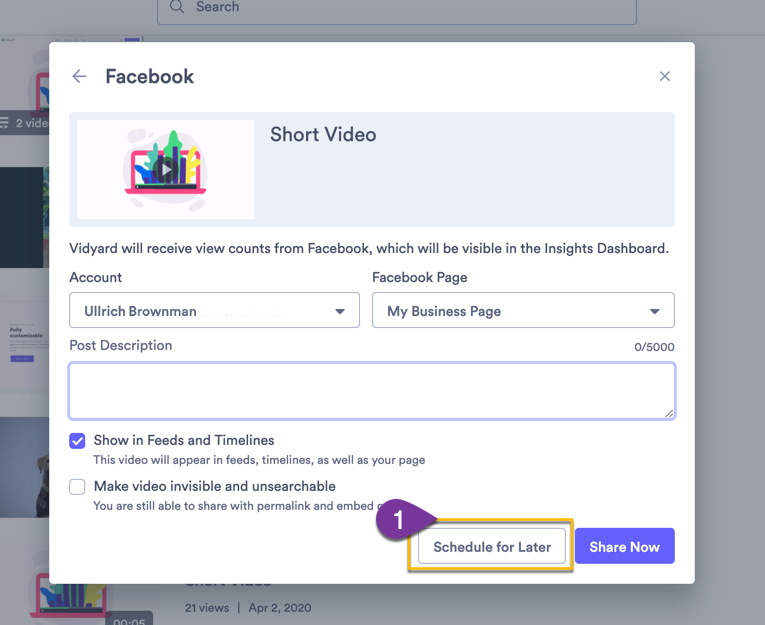765x625 pixels.
Task: Go back using the arrow beside Facebook
Action: pyautogui.click(x=79, y=76)
